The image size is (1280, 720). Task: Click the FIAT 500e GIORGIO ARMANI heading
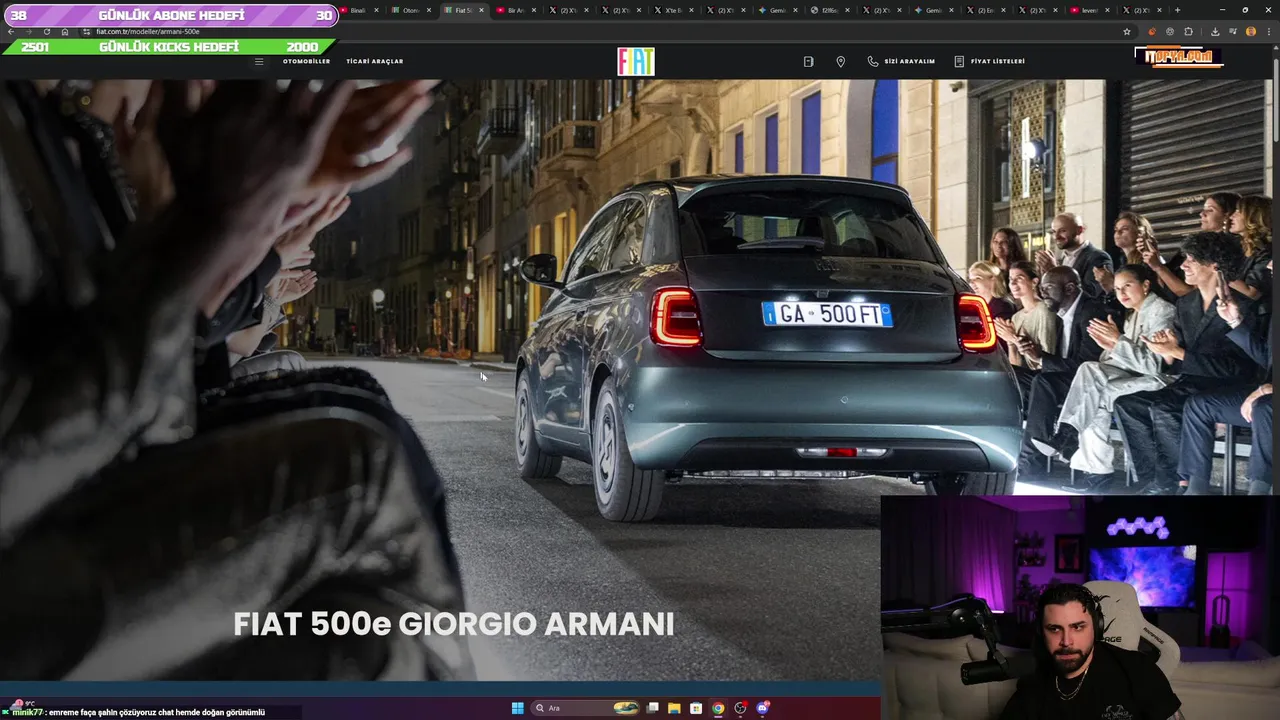(454, 624)
